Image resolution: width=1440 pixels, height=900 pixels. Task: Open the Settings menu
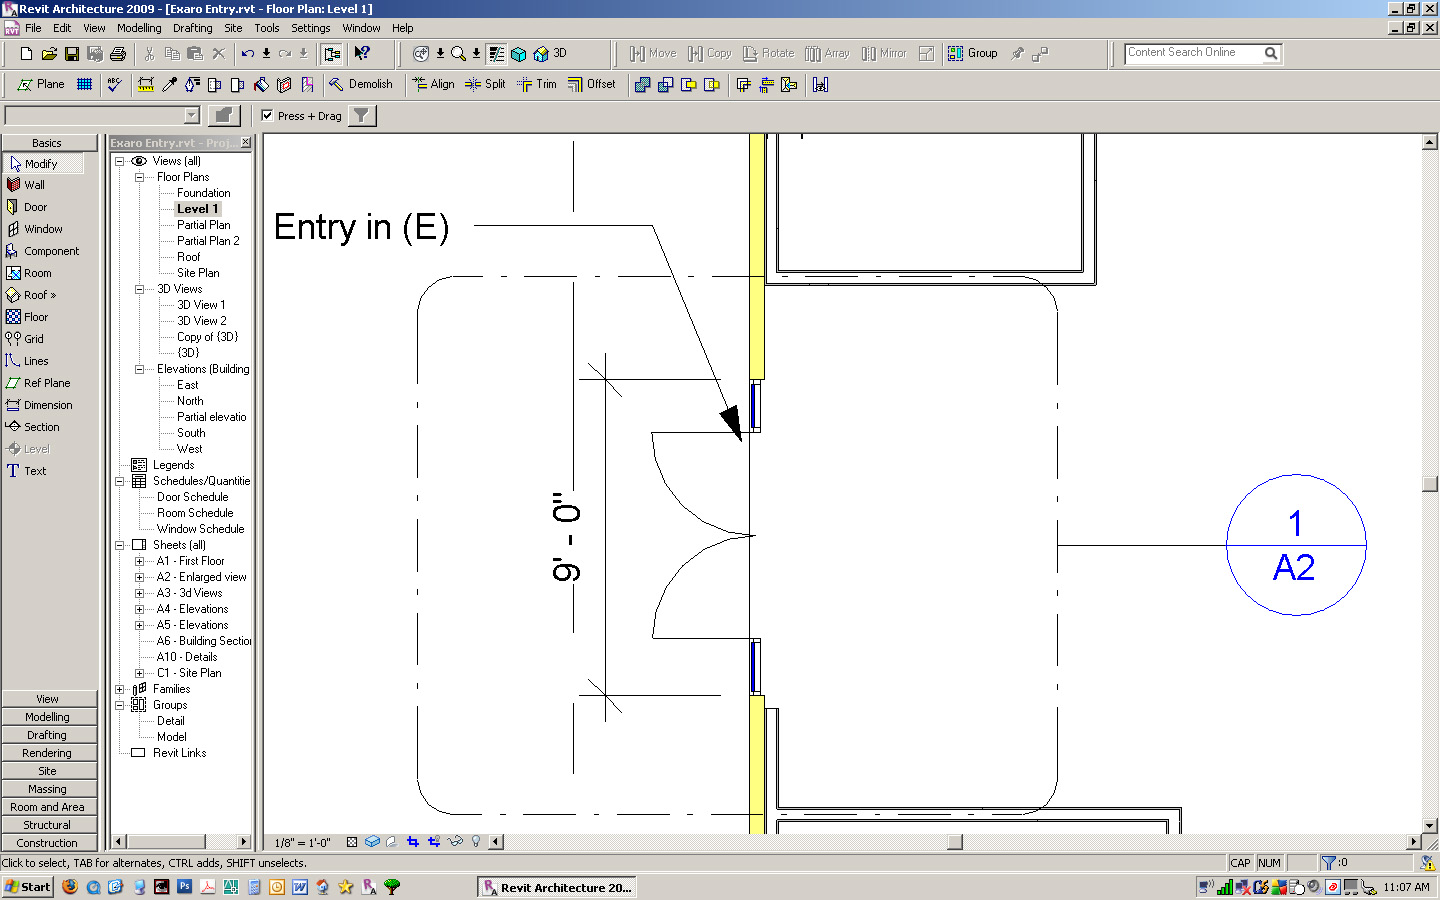click(x=311, y=28)
